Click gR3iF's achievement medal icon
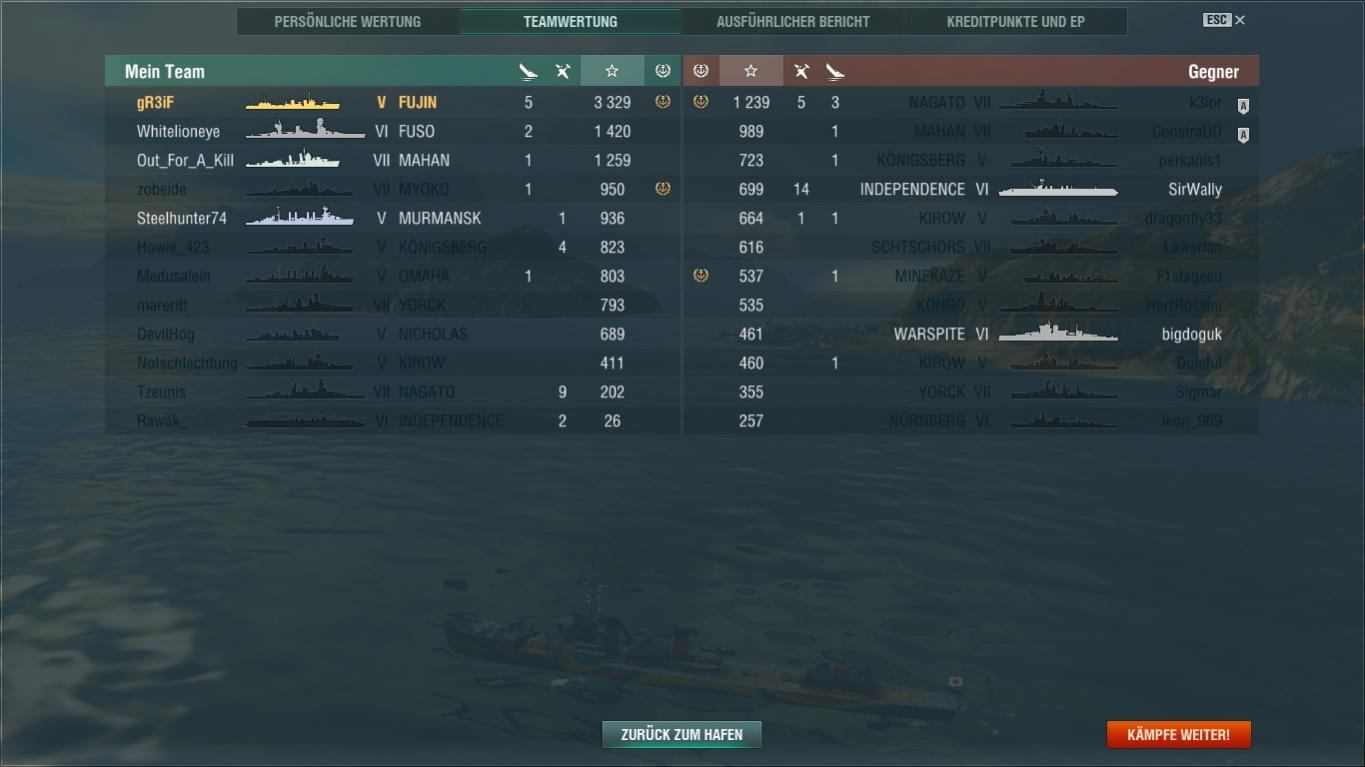This screenshot has width=1365, height=767. point(662,102)
